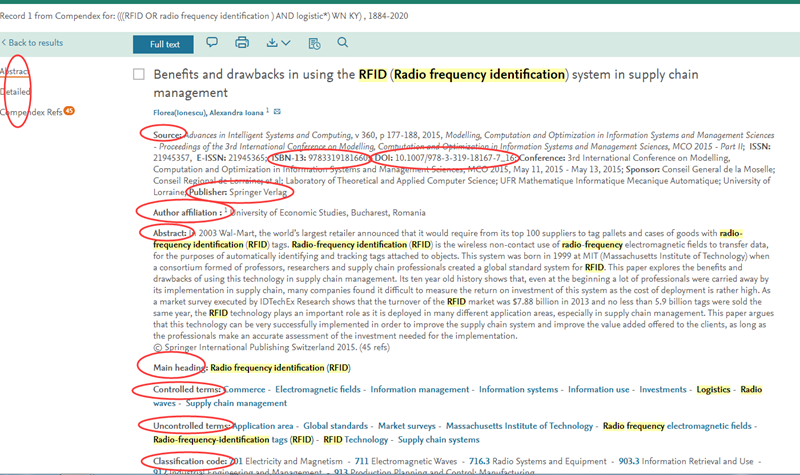
Task: Open controlled term Information use
Action: [x=598, y=390]
